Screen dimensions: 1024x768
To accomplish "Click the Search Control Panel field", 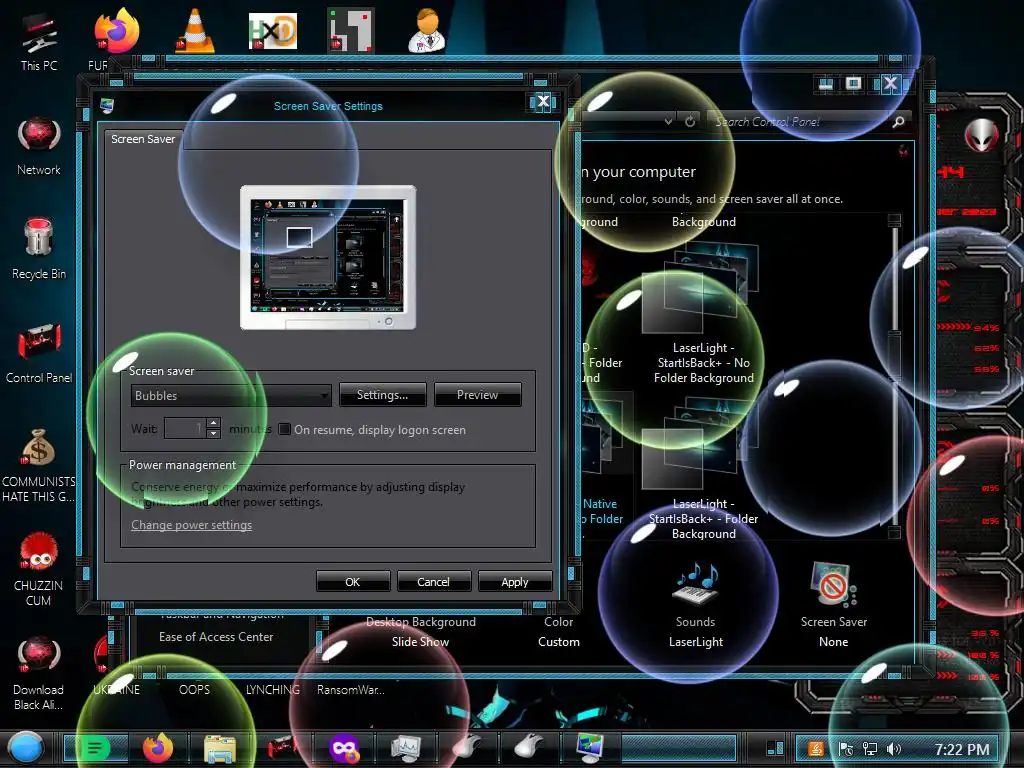I will [800, 121].
